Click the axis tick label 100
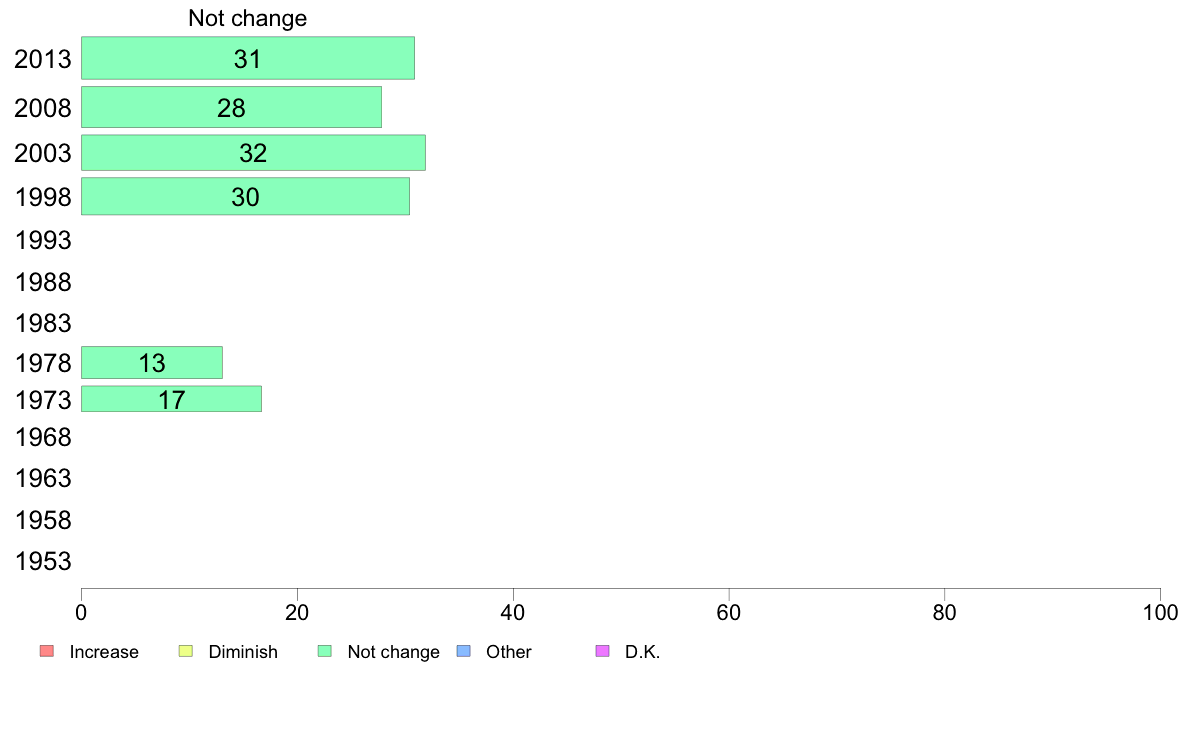Screen dimensions: 1188x736 coord(1160,612)
